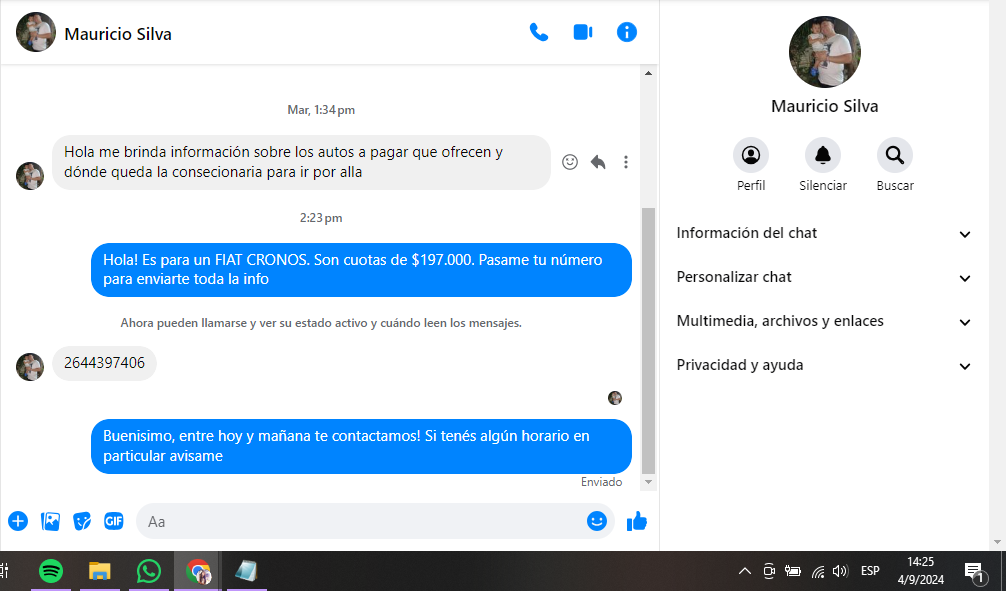Click the ESP language indicator

[870, 570]
